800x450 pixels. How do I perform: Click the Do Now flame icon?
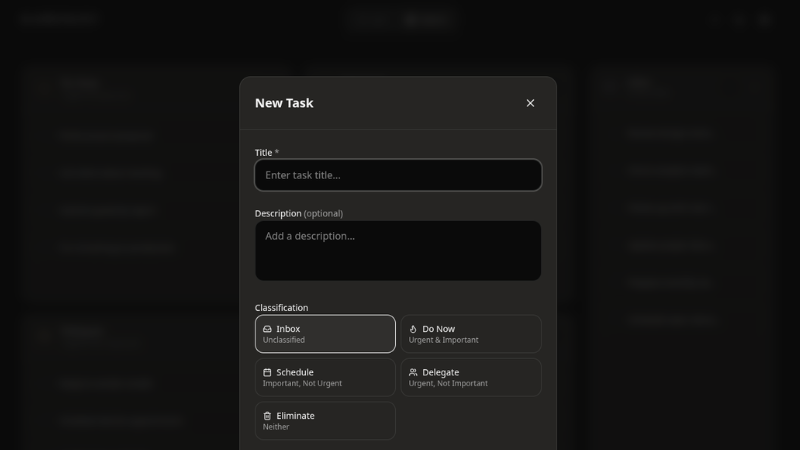[413, 329]
